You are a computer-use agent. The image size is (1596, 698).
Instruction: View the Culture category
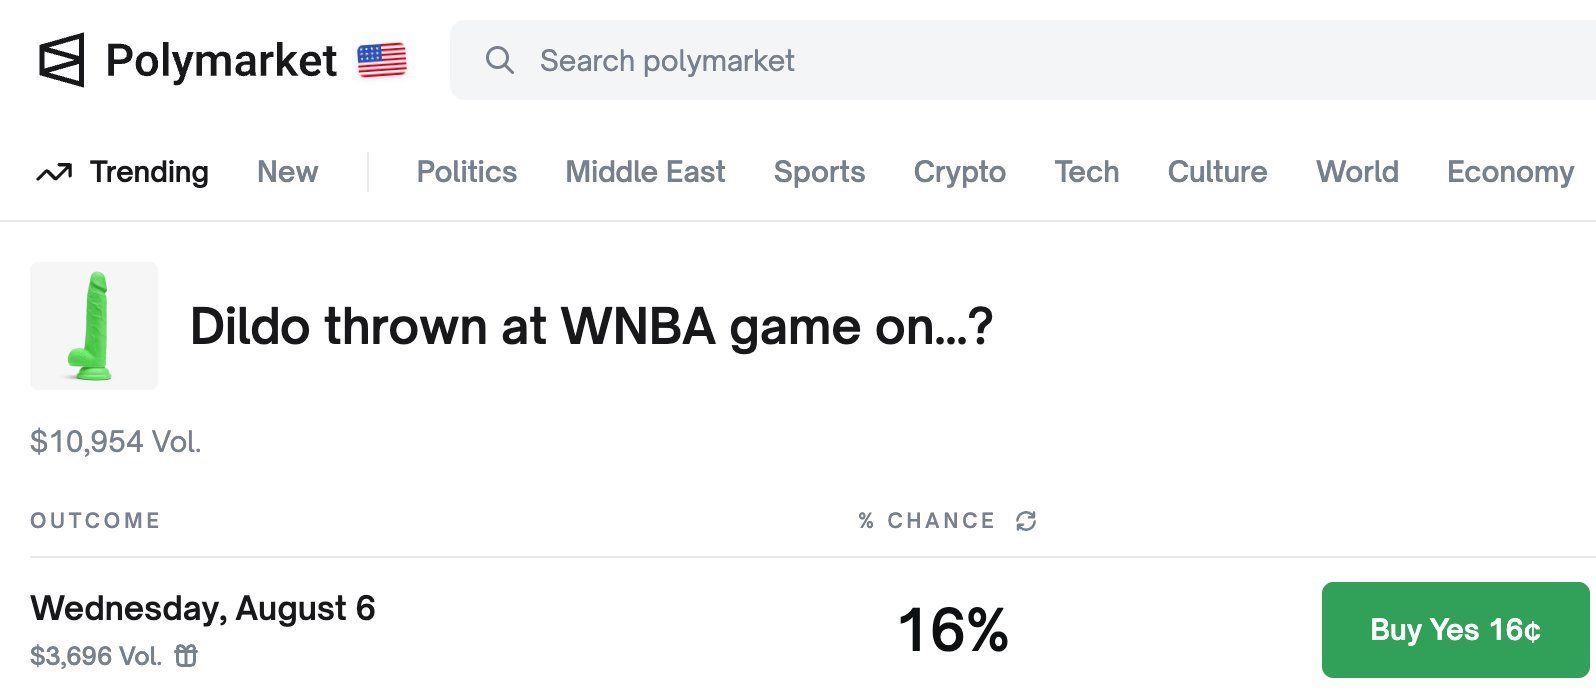pyautogui.click(x=1217, y=171)
